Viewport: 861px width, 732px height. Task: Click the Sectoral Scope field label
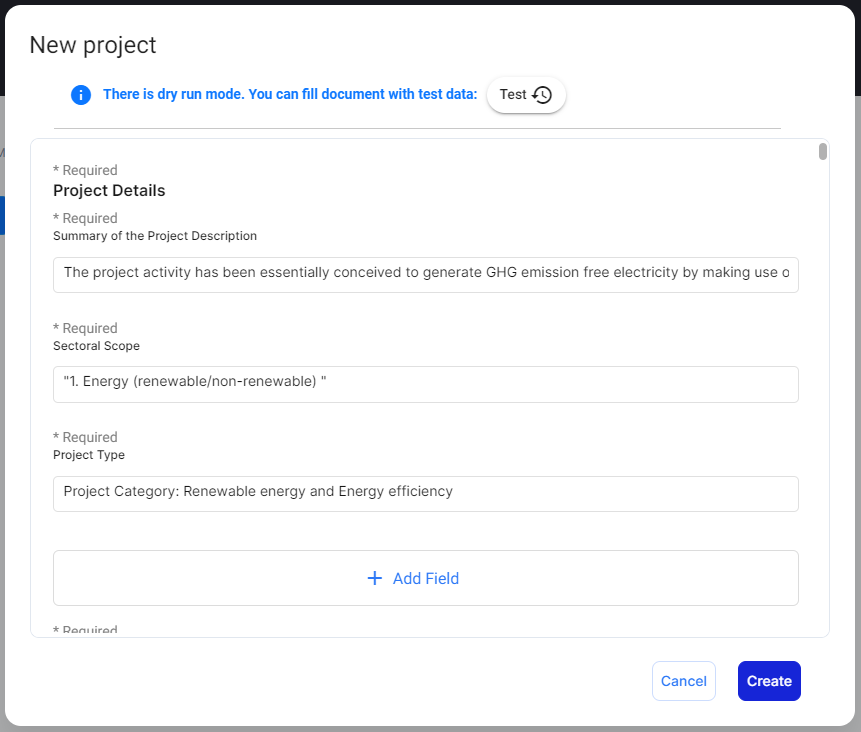[x=96, y=346]
